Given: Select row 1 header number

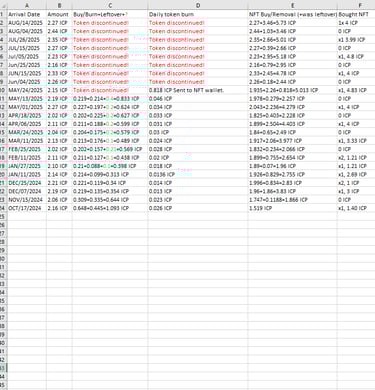Looking at the screenshot, I should pyautogui.click(x=3, y=14).
